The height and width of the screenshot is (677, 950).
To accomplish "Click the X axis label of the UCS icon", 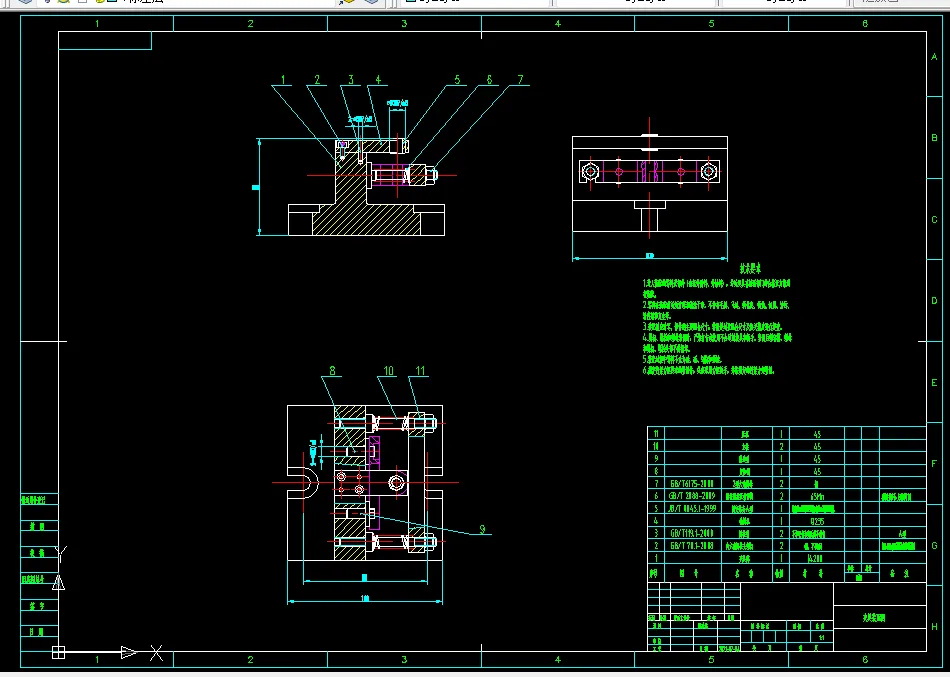I will tap(156, 653).
